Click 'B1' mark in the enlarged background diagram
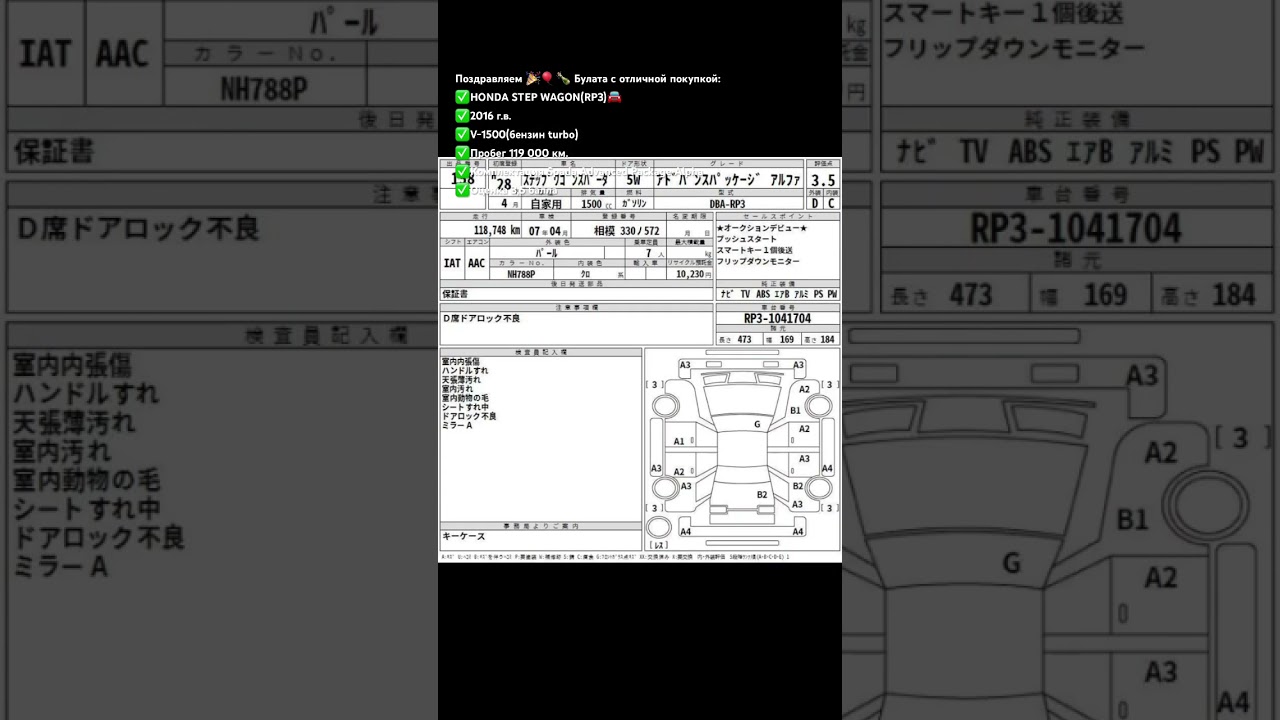This screenshot has width=1280, height=720. pyautogui.click(x=1132, y=520)
